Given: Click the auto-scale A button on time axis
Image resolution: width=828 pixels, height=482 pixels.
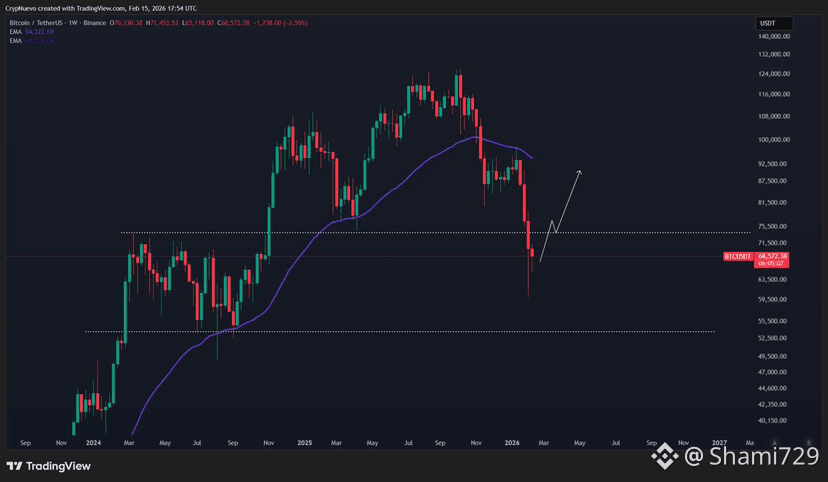Looking at the screenshot, I should tap(775, 443).
